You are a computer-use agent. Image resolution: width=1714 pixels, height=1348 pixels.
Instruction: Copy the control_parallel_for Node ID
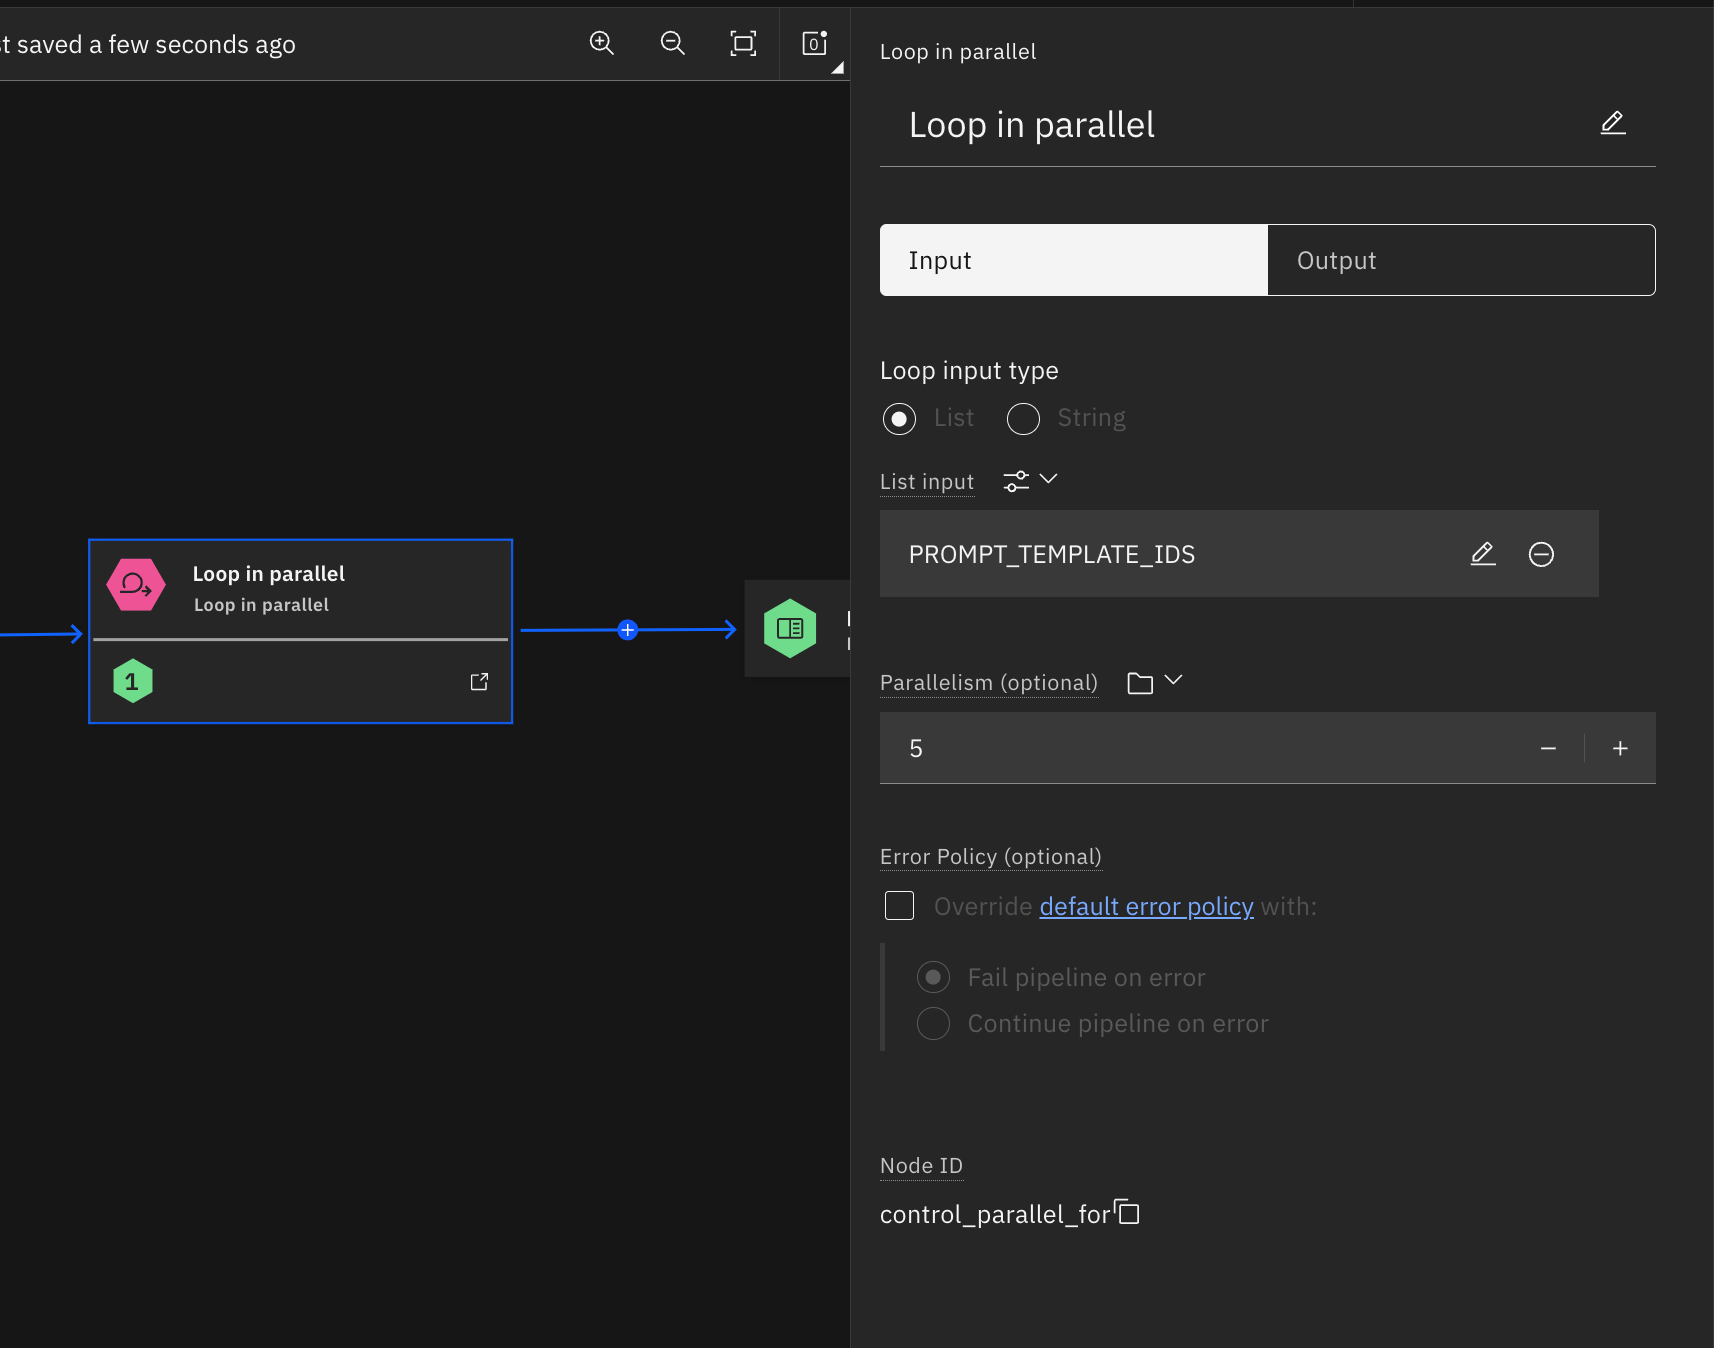coord(1128,1212)
